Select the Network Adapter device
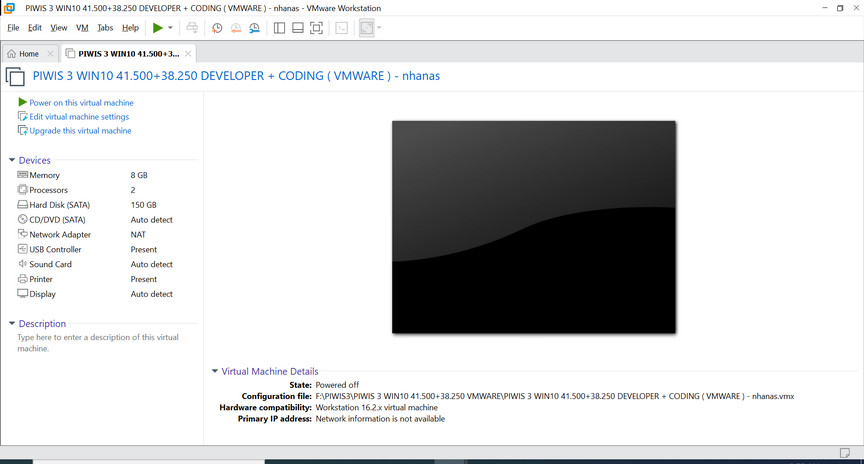This screenshot has width=864, height=464. [x=105, y=235]
